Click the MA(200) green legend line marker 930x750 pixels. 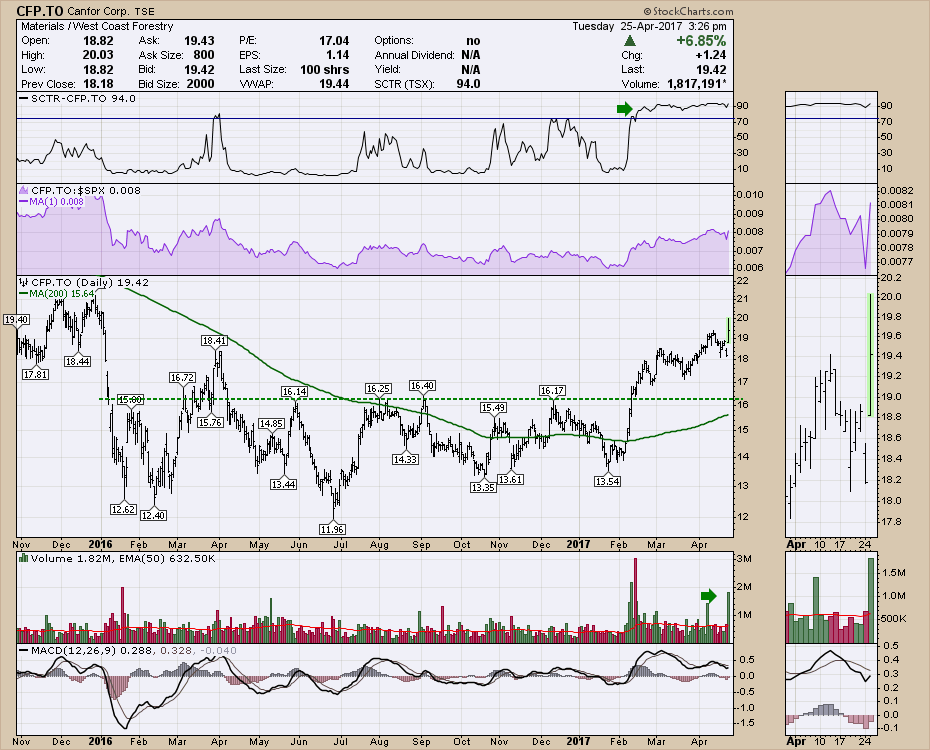coord(23,293)
